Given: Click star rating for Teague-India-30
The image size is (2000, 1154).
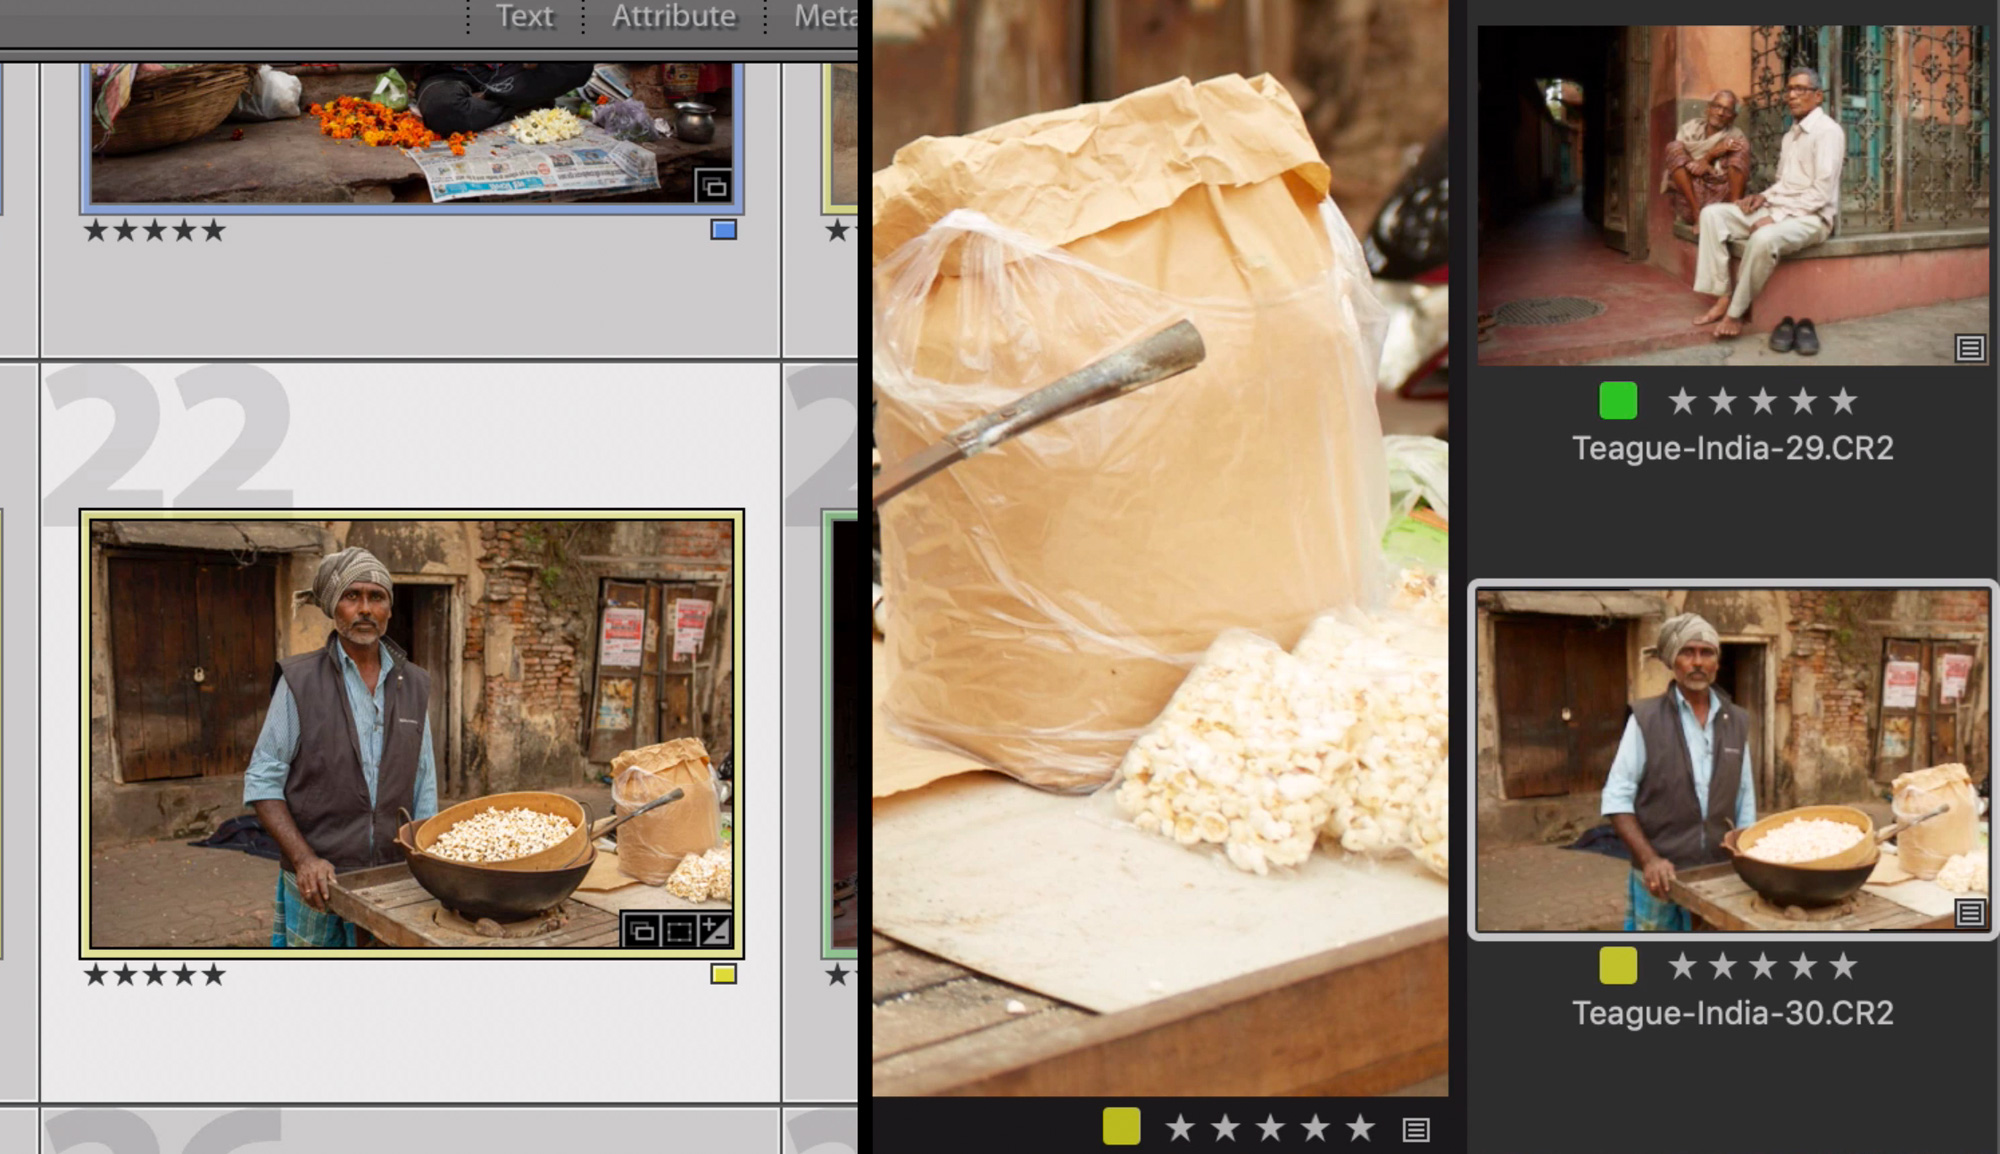Looking at the screenshot, I should click(1762, 967).
